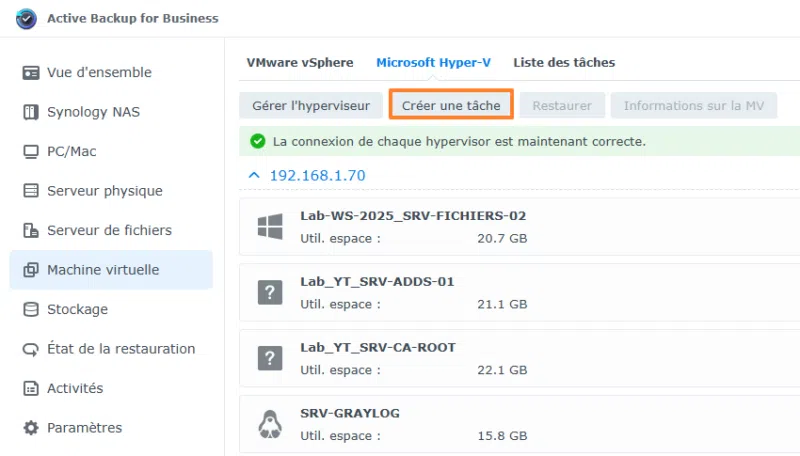Switch to the VMware vSphere tab
Viewport: 800px width, 456px height.
click(x=300, y=62)
